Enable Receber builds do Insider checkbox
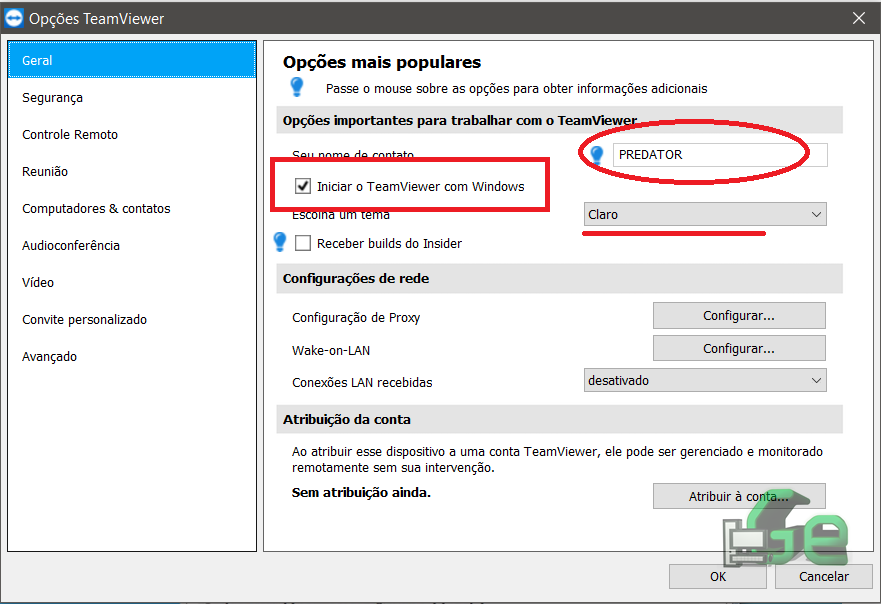881x604 pixels. click(303, 243)
